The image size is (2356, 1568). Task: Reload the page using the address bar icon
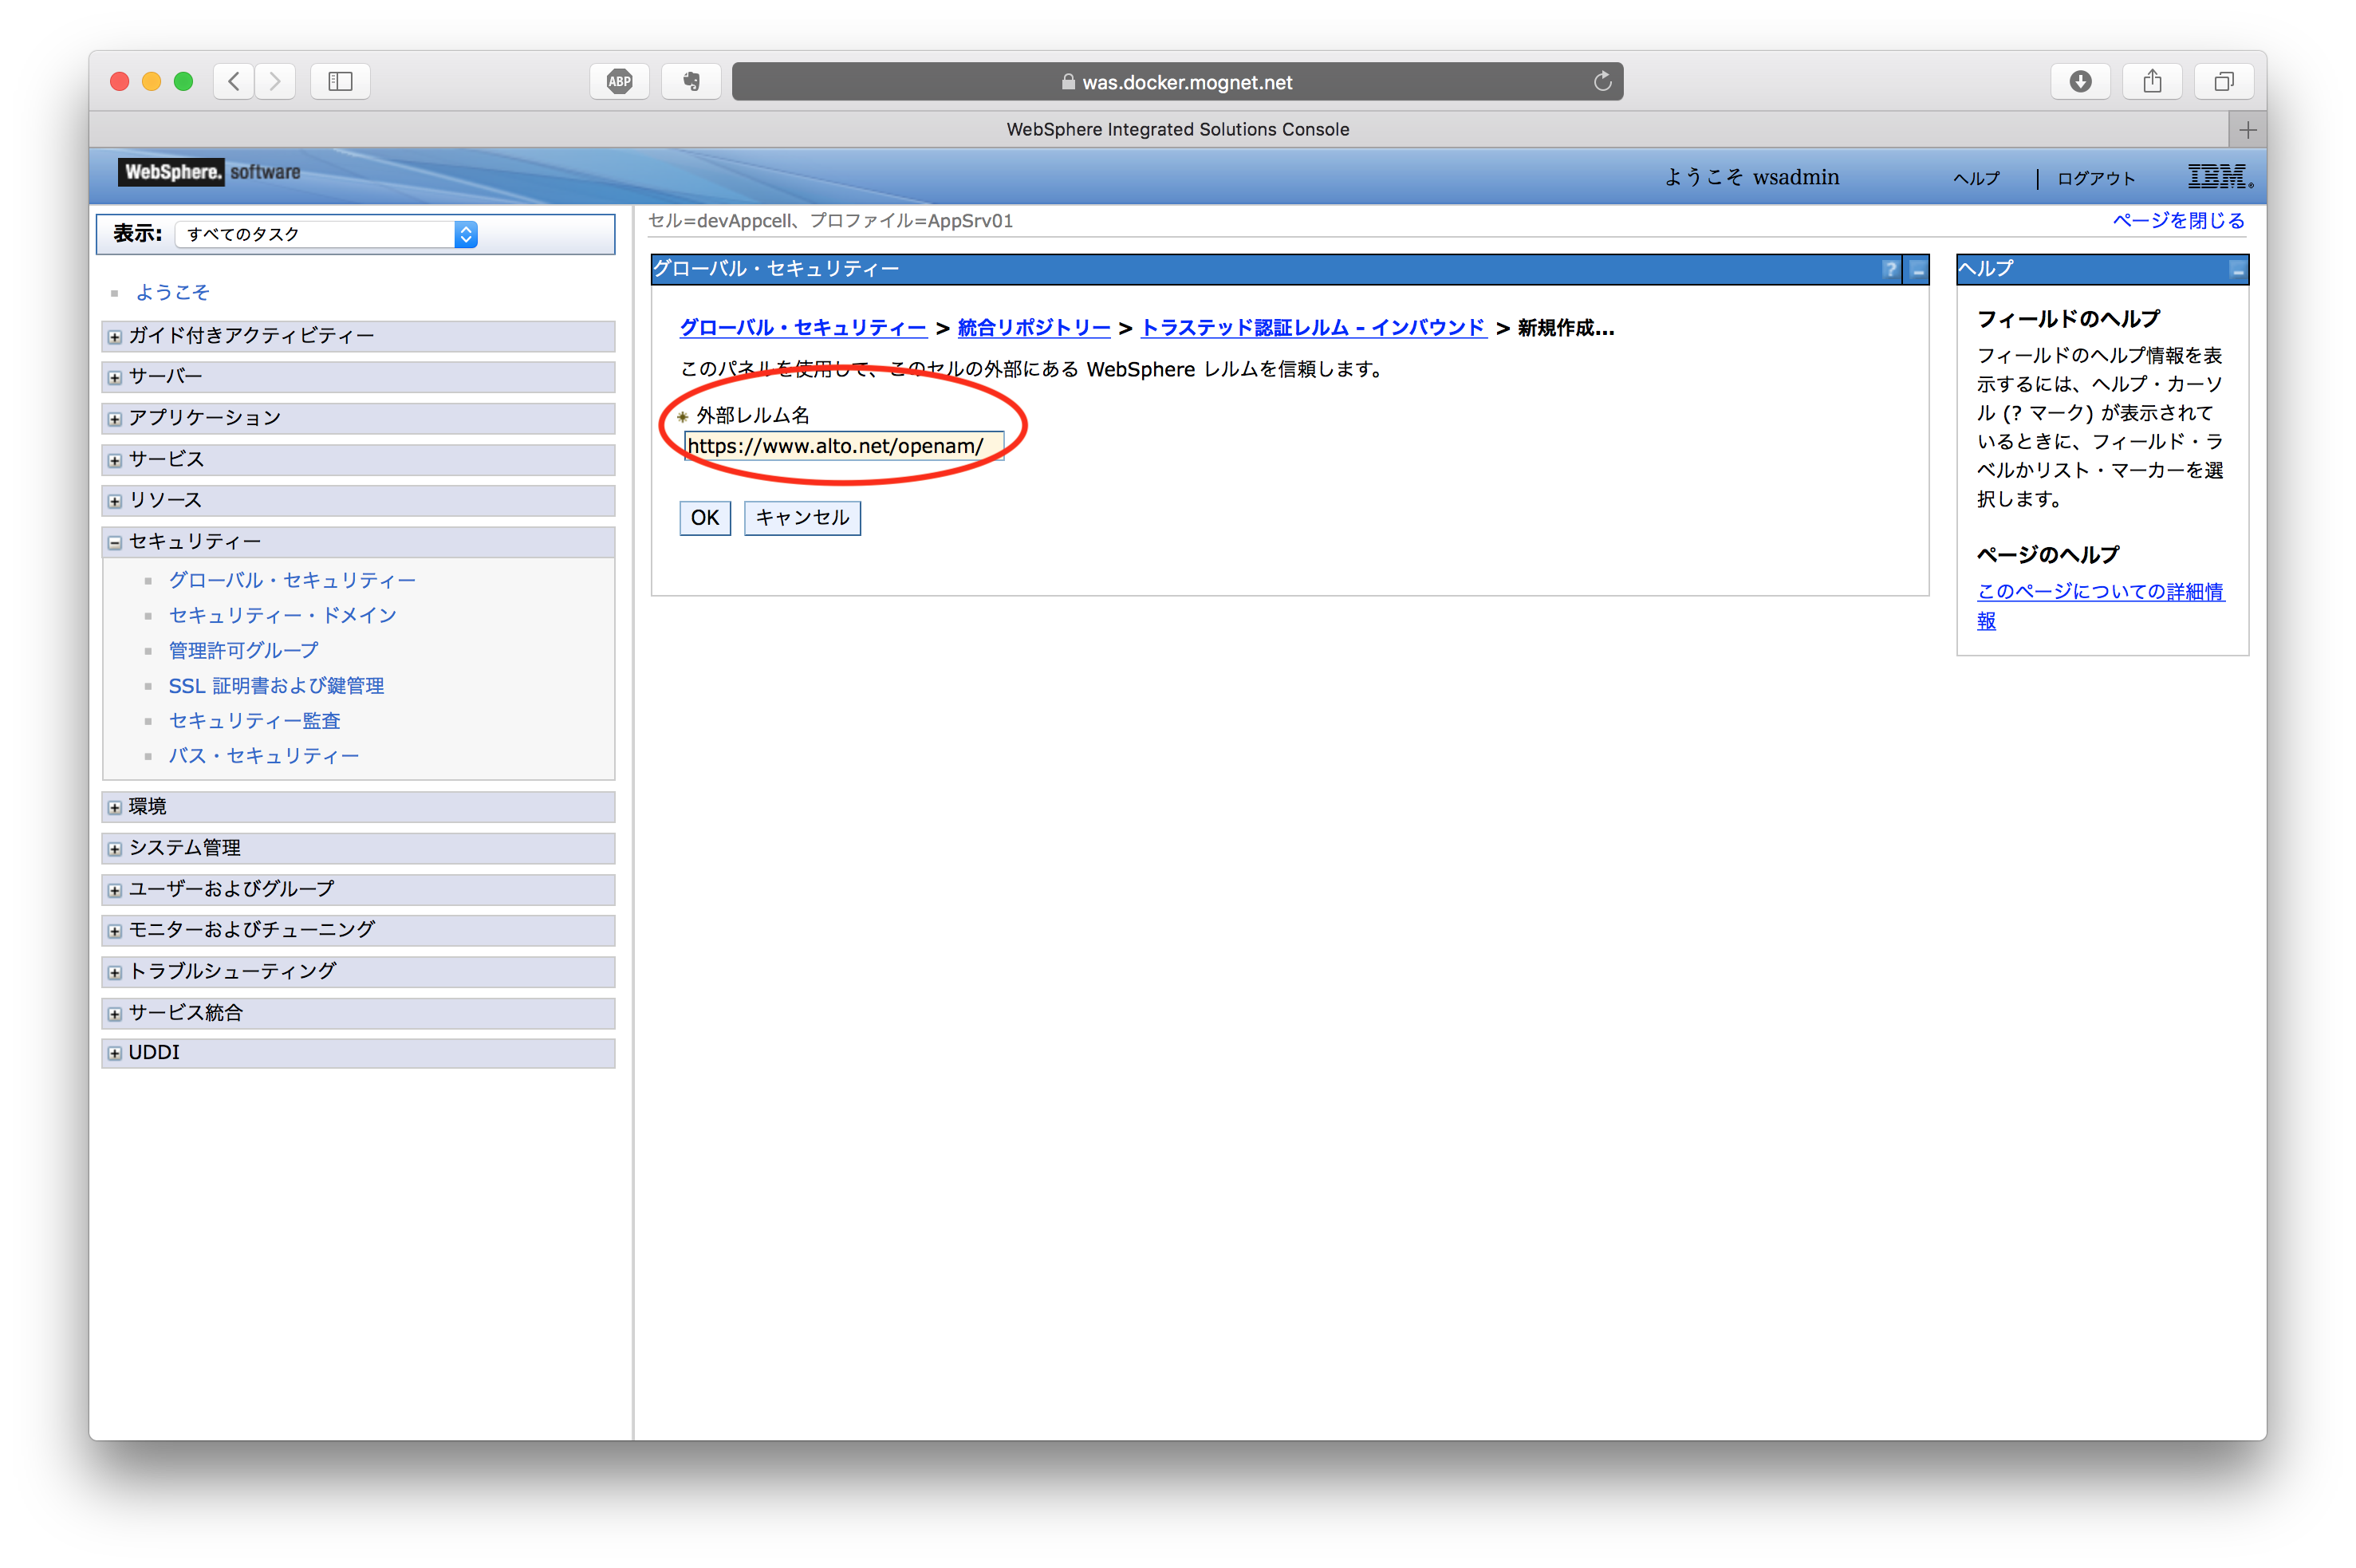pyautogui.click(x=1603, y=81)
